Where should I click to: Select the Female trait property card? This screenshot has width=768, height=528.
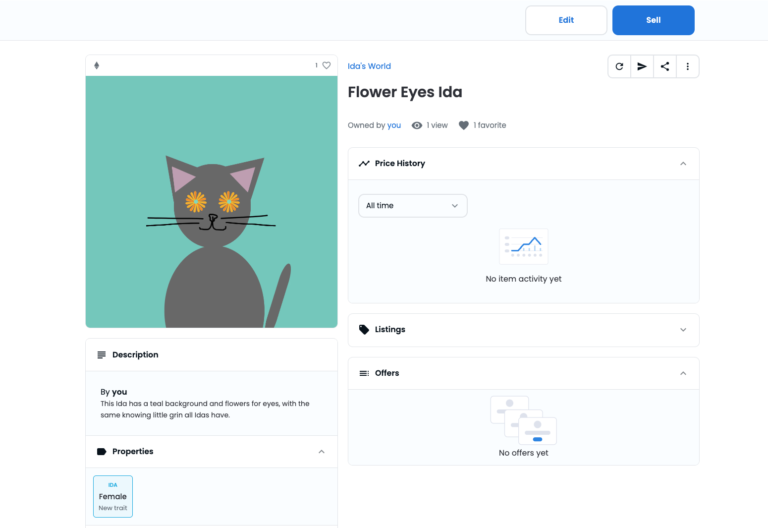113,496
